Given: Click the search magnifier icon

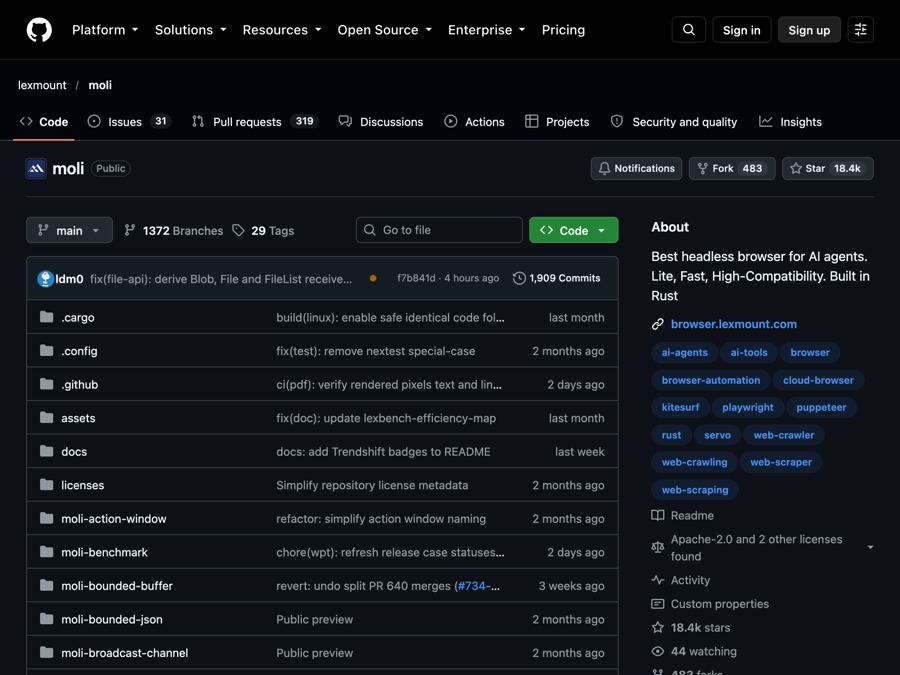Looking at the screenshot, I should (688, 30).
